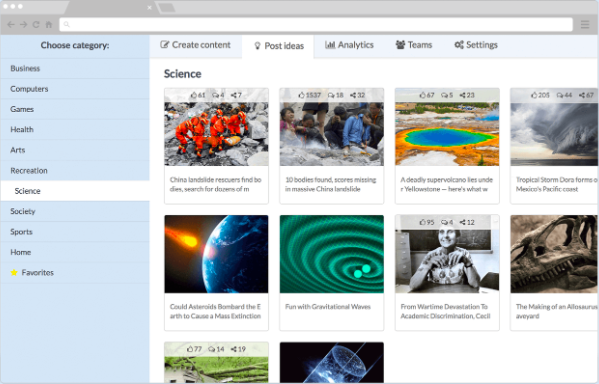Click title 'China landslide rescuers find bo'
Screen dimensions: 599x384
pyautogui.click(x=215, y=180)
